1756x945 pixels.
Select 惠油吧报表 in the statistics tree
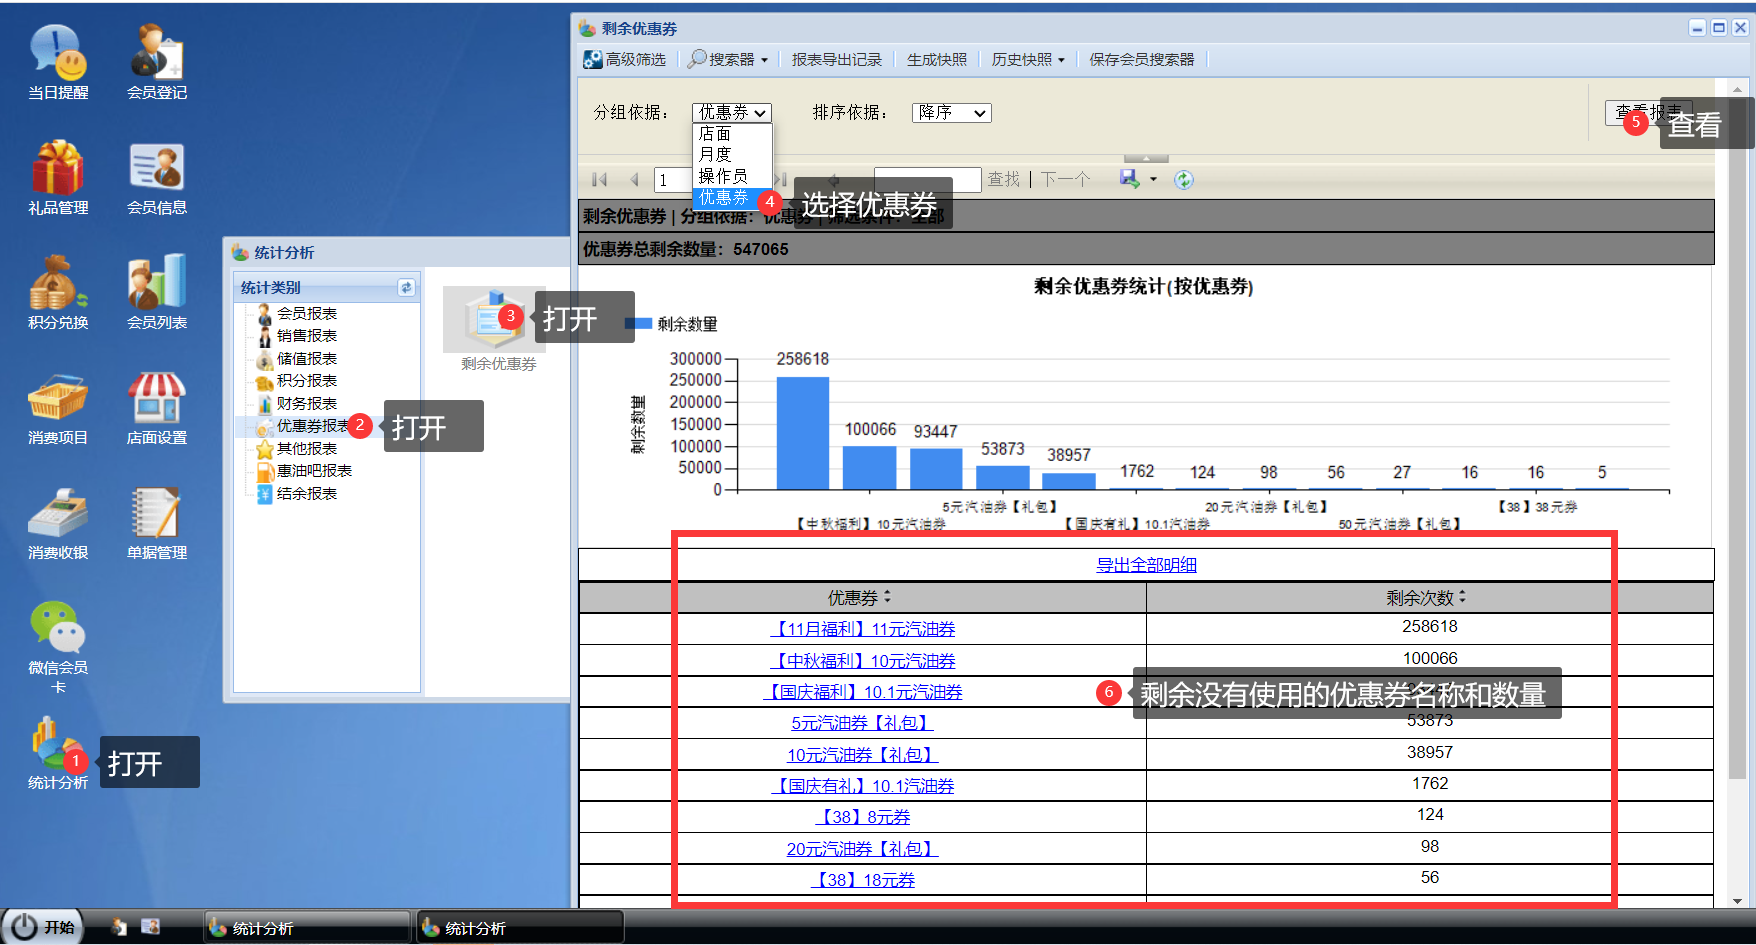pos(314,471)
